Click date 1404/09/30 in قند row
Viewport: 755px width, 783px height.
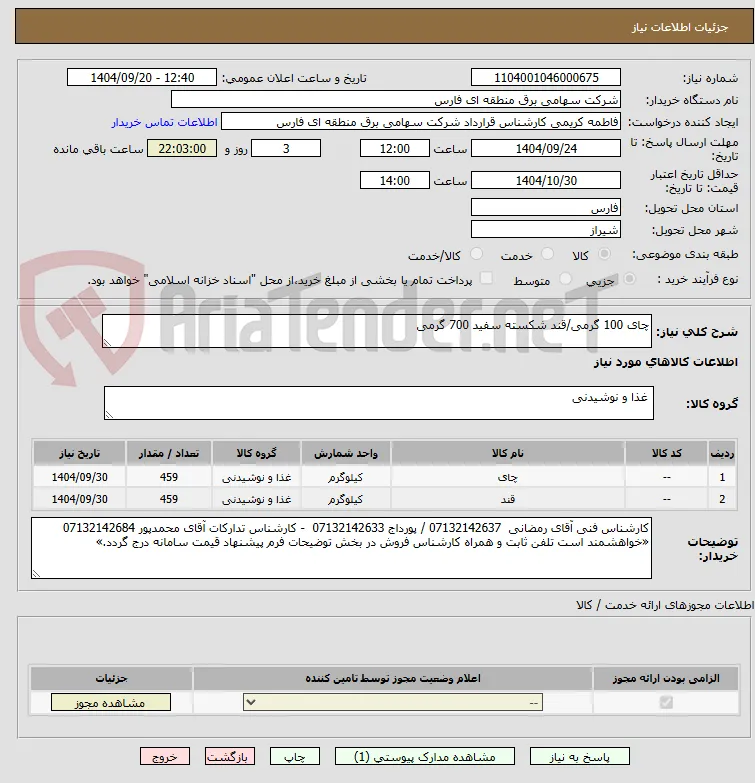pos(79,499)
